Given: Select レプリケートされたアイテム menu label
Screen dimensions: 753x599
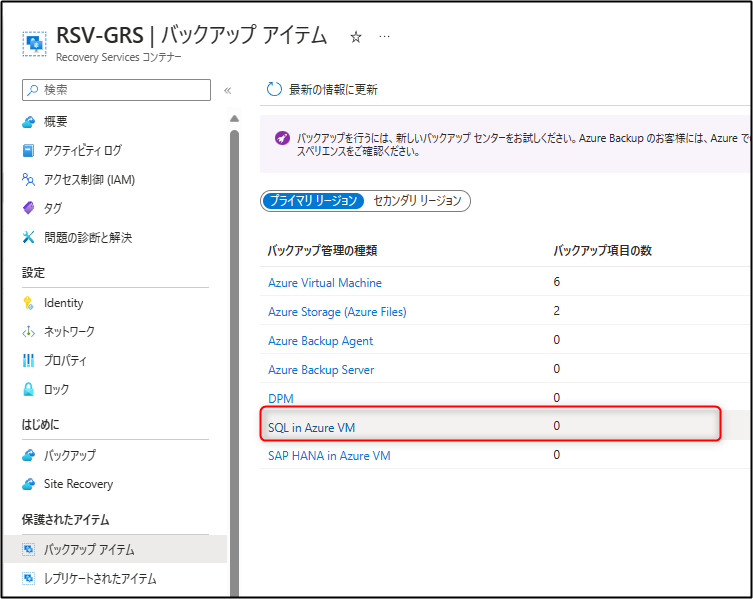Looking at the screenshot, I should 100,578.
